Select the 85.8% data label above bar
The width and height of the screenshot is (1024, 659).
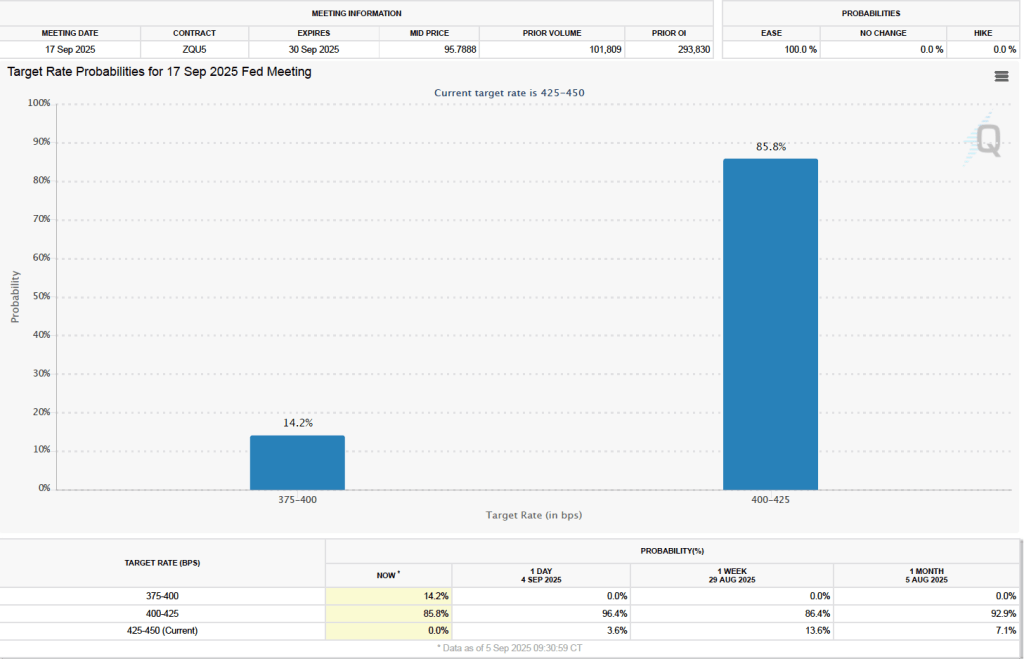click(770, 147)
